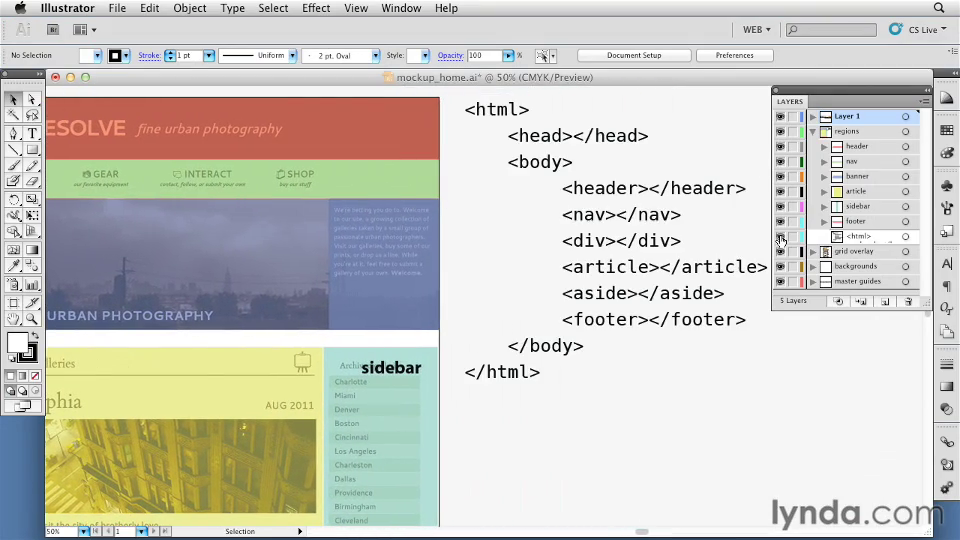
Task: Select the Pencil tool
Action: tap(32, 165)
